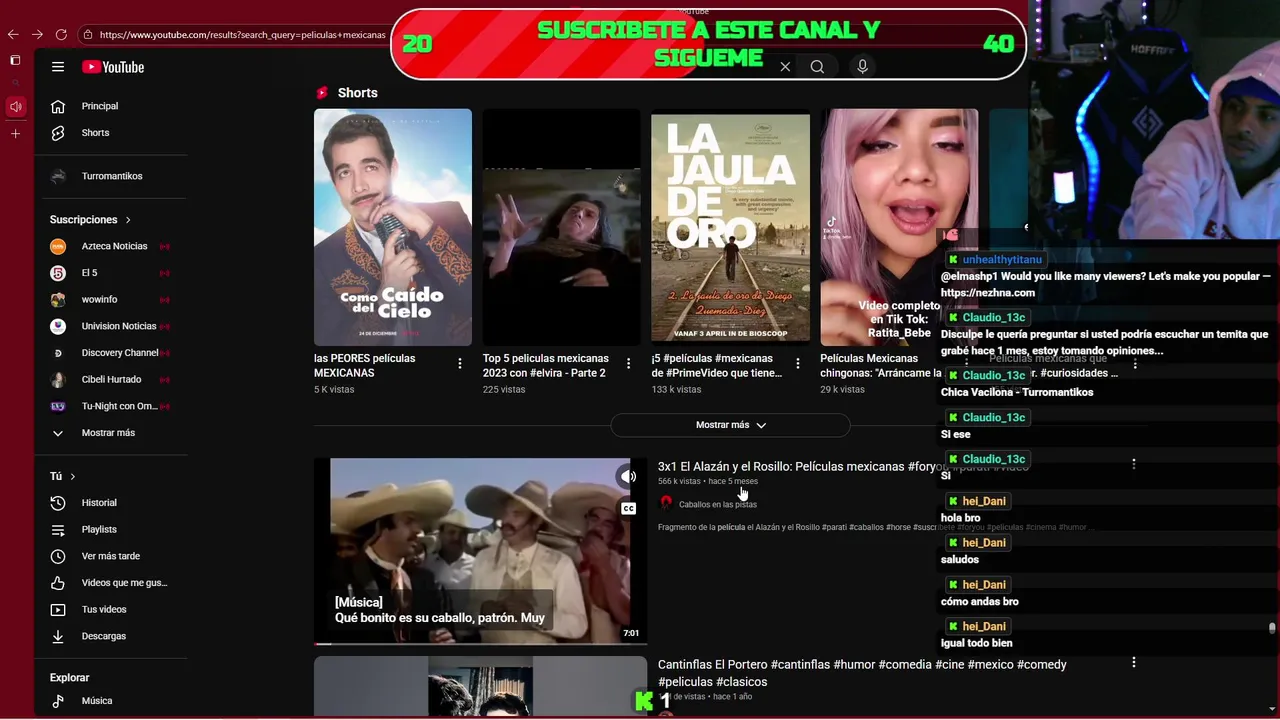Image resolution: width=1280 pixels, height=720 pixels.
Task: Open La Jaula de Oro short thumbnail
Action: pyautogui.click(x=730, y=227)
